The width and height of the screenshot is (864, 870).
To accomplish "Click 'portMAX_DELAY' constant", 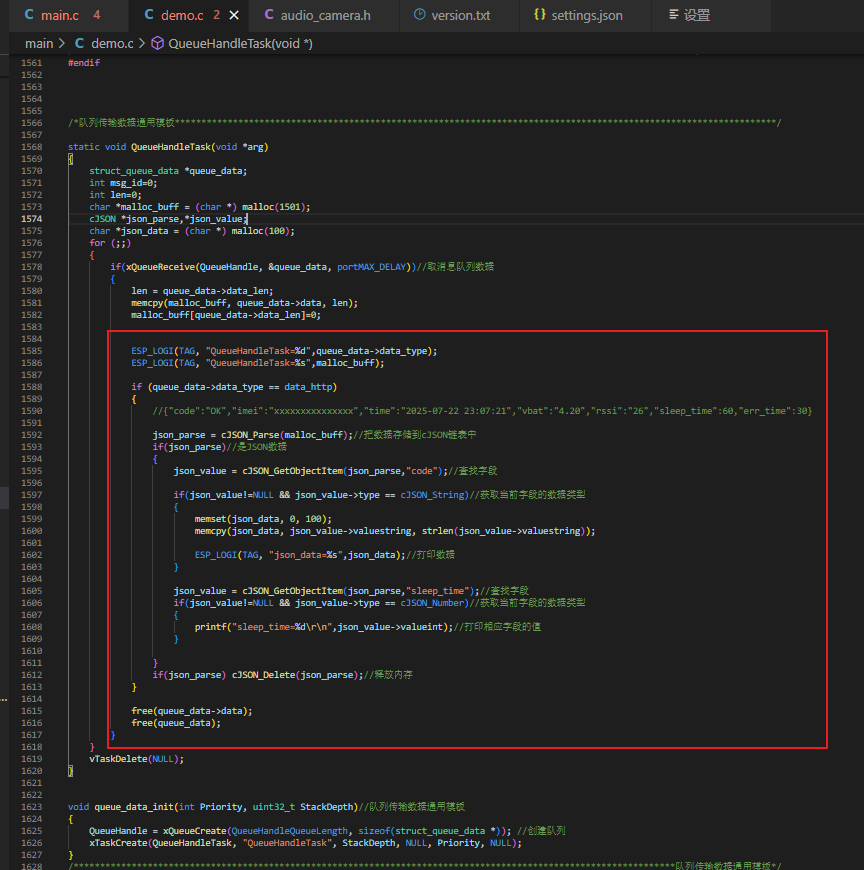I will tap(371, 266).
